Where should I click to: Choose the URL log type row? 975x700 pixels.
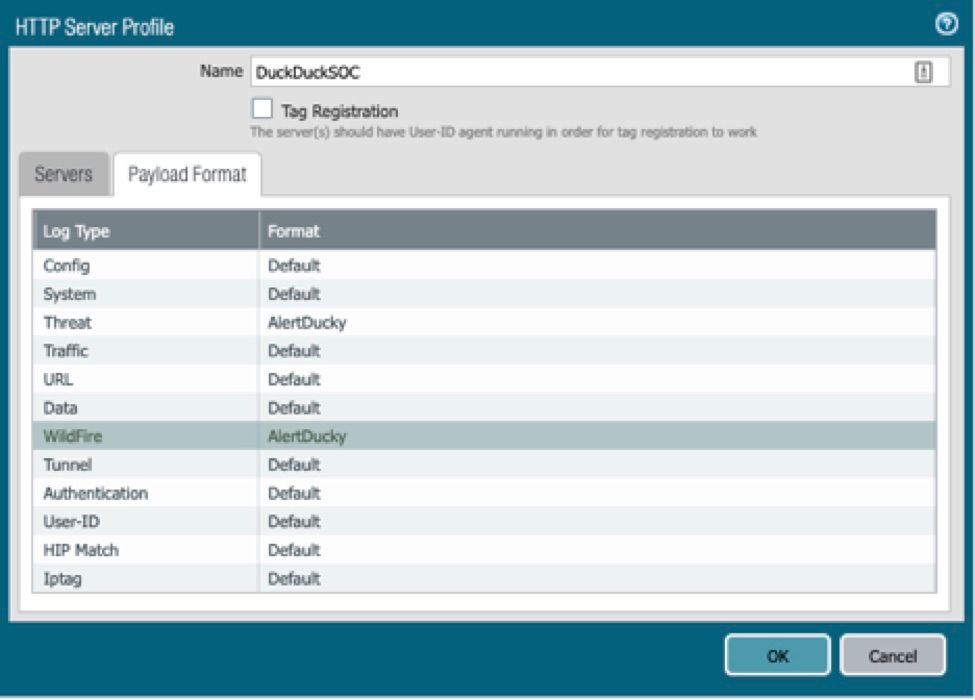57,380
